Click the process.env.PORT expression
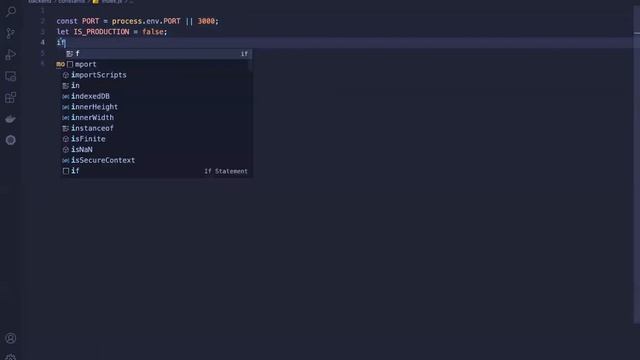 (x=146, y=21)
